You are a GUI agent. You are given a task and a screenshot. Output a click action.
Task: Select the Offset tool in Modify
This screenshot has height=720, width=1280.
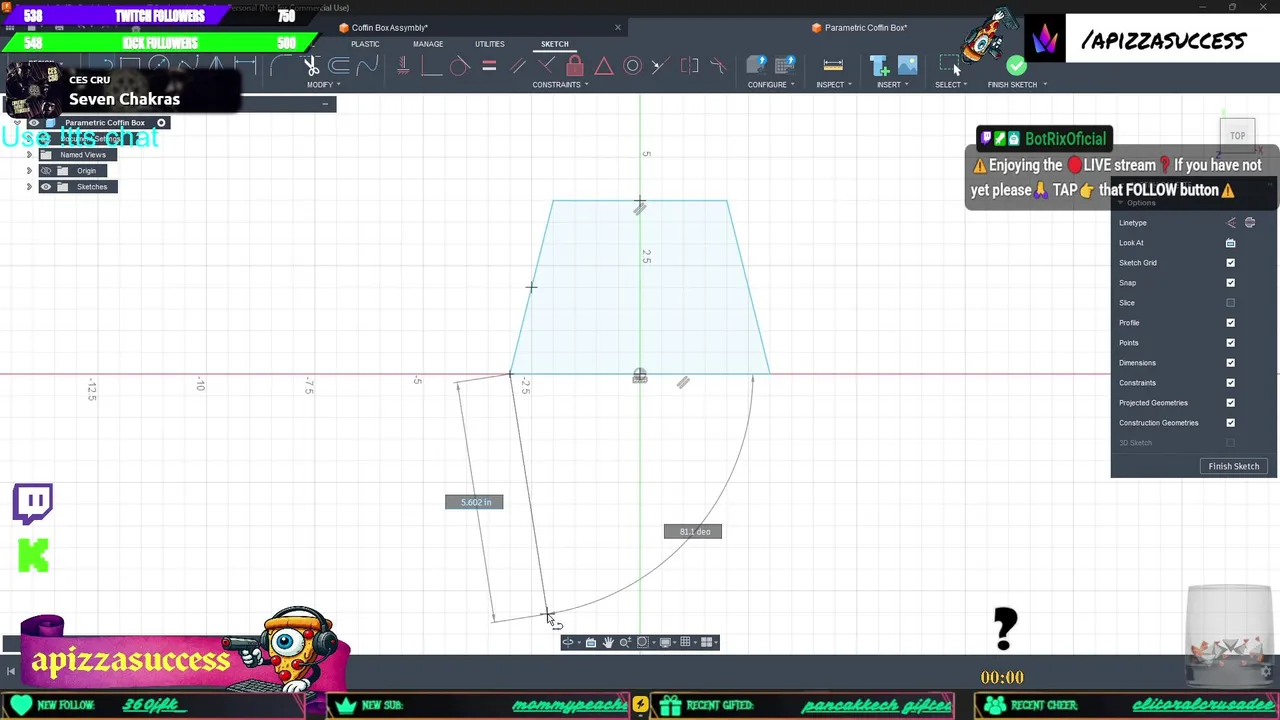click(x=339, y=66)
